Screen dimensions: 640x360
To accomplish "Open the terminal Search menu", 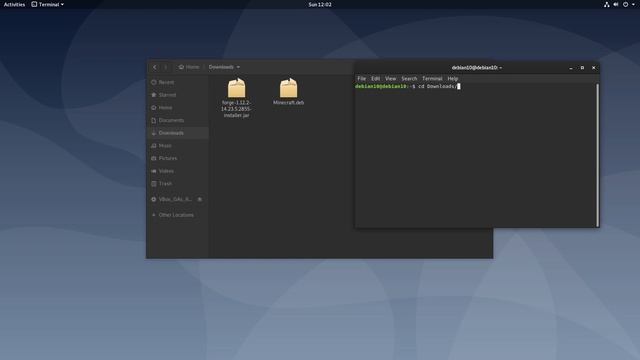I will [x=409, y=78].
